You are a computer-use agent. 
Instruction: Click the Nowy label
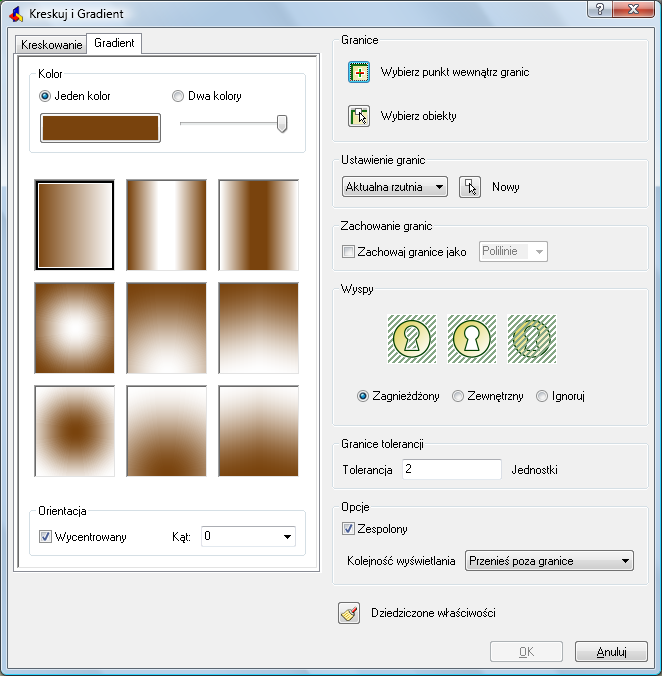(506, 187)
